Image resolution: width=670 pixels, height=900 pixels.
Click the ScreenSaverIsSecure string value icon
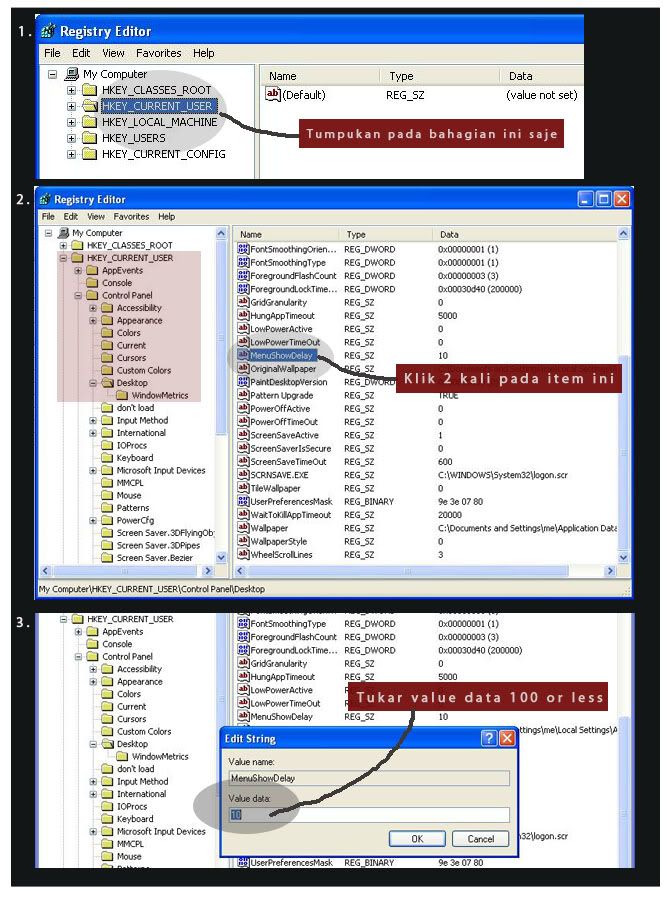tap(243, 448)
